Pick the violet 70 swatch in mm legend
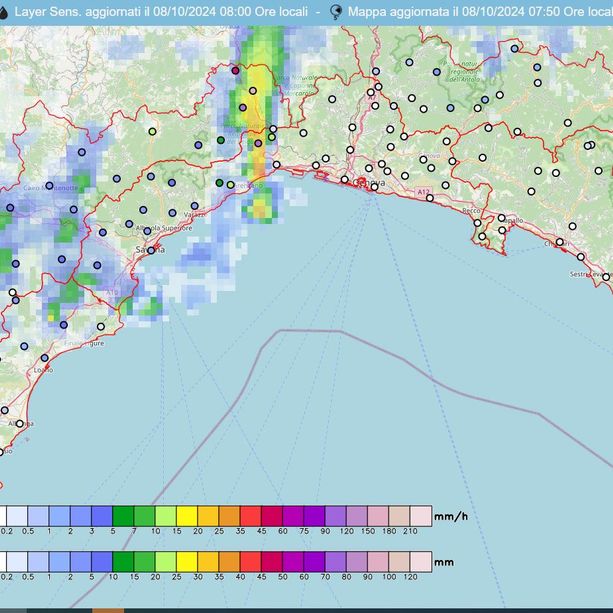Image resolution: width=613 pixels, height=613 pixels. click(x=335, y=562)
